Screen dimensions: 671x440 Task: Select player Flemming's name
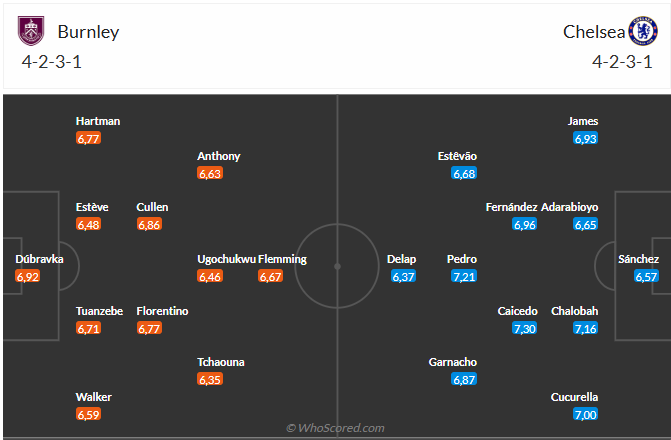point(282,259)
